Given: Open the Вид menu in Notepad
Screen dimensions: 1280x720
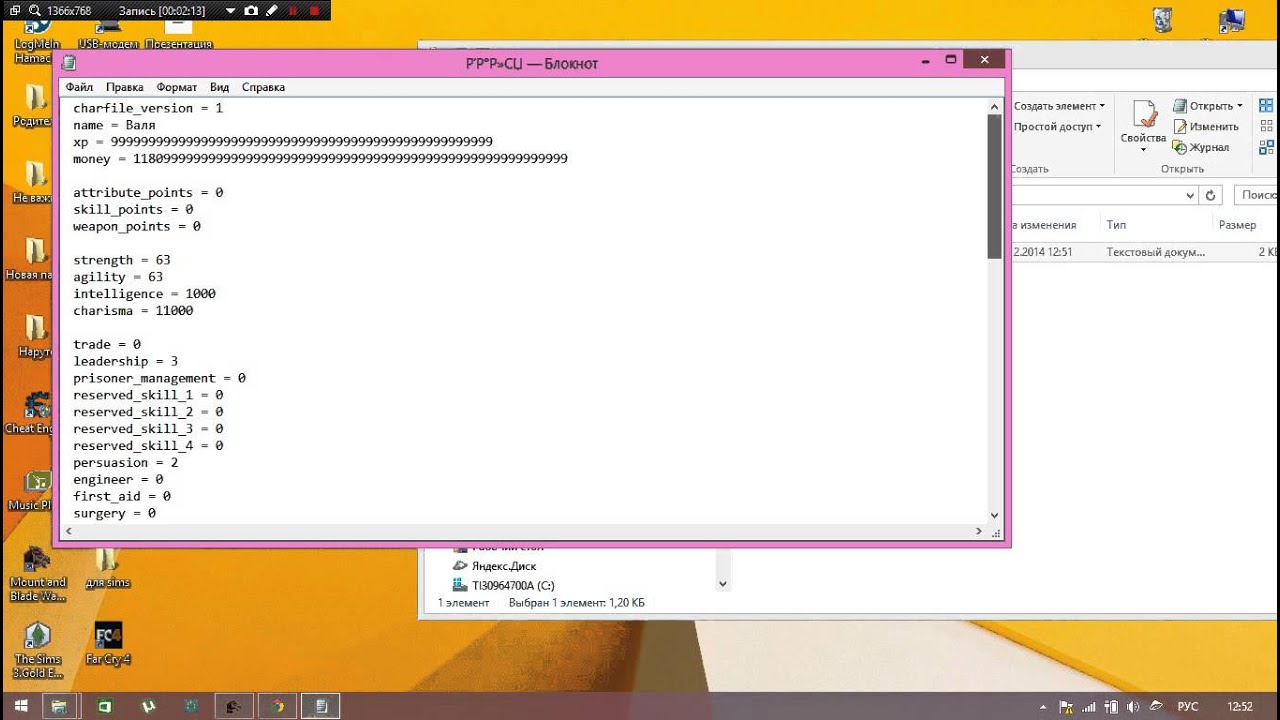Looking at the screenshot, I should click(219, 87).
